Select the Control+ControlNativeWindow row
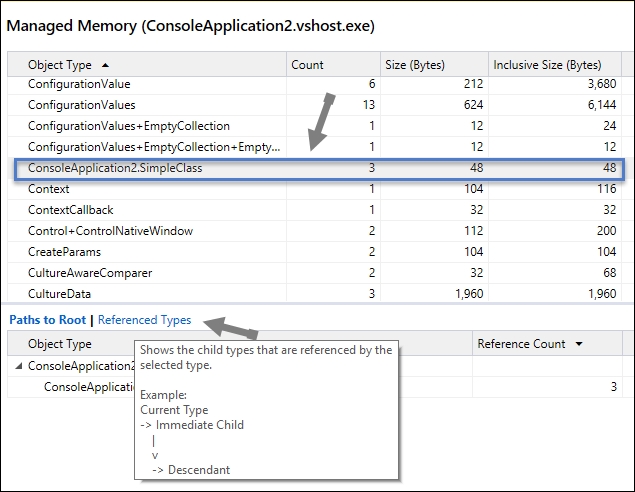The image size is (635, 492). [314, 231]
